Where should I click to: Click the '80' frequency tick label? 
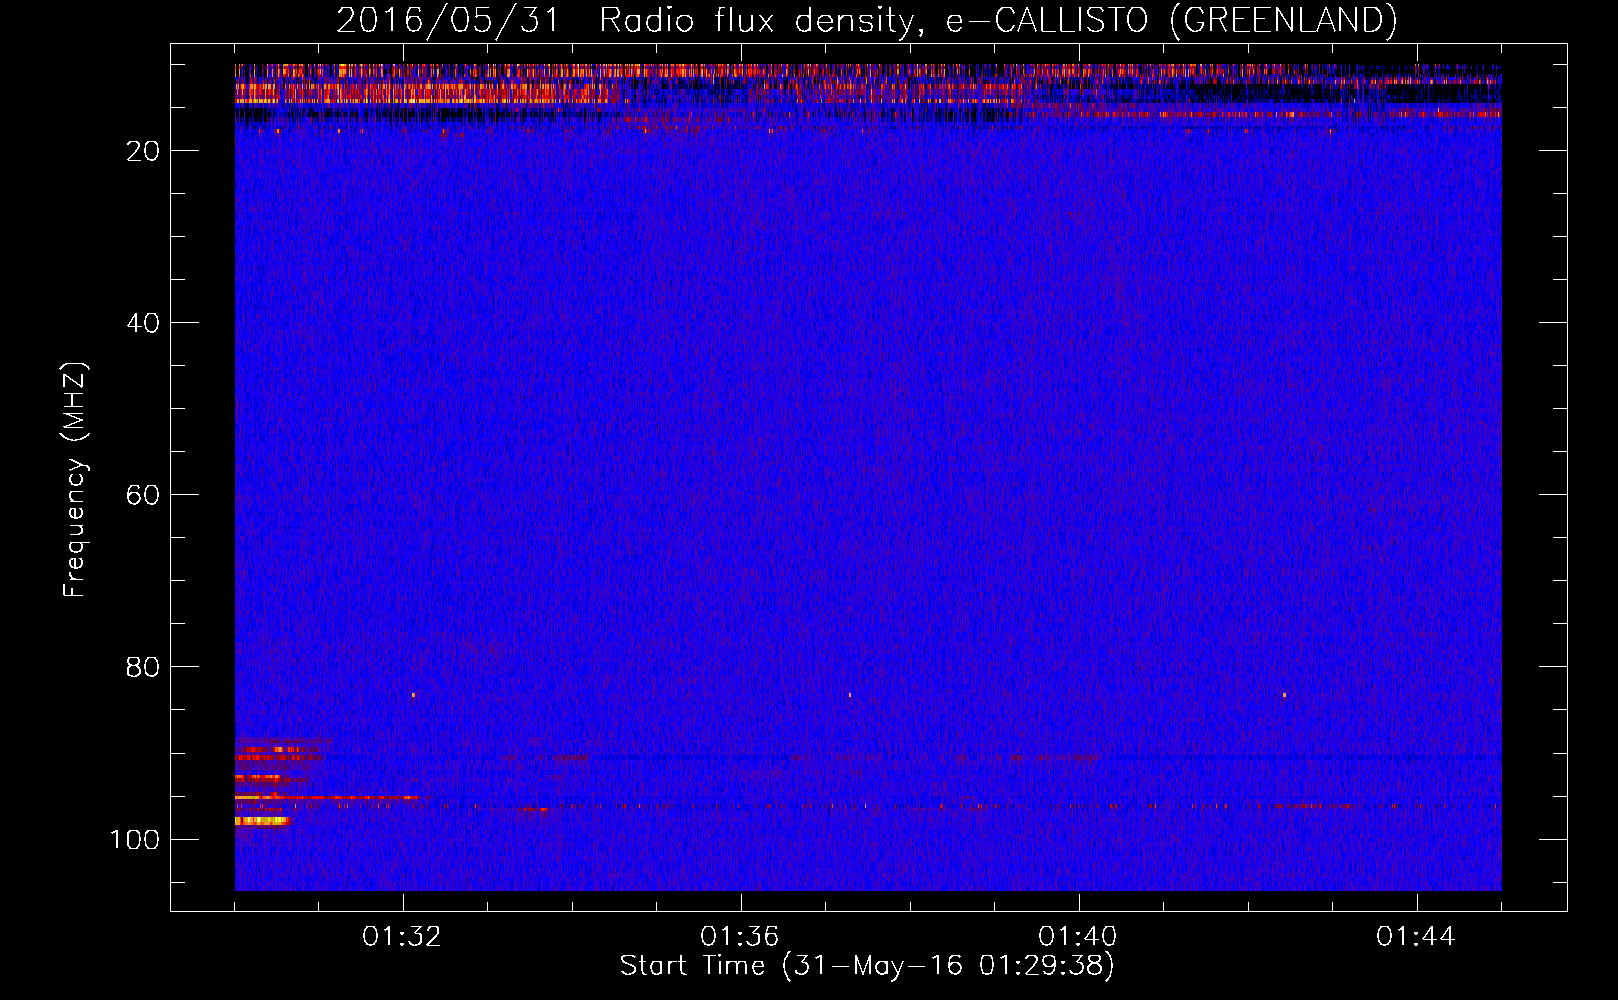[143, 667]
